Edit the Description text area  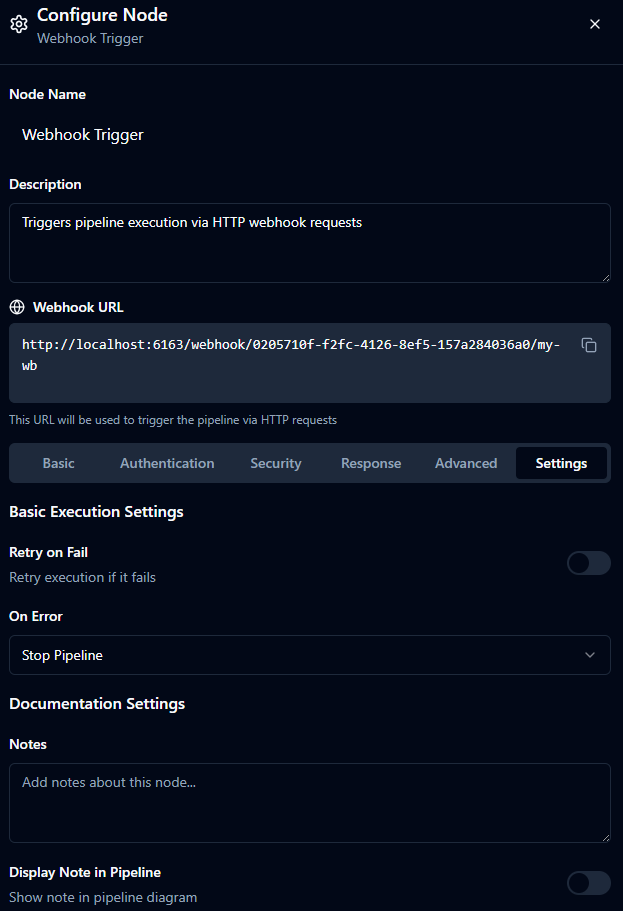309,242
